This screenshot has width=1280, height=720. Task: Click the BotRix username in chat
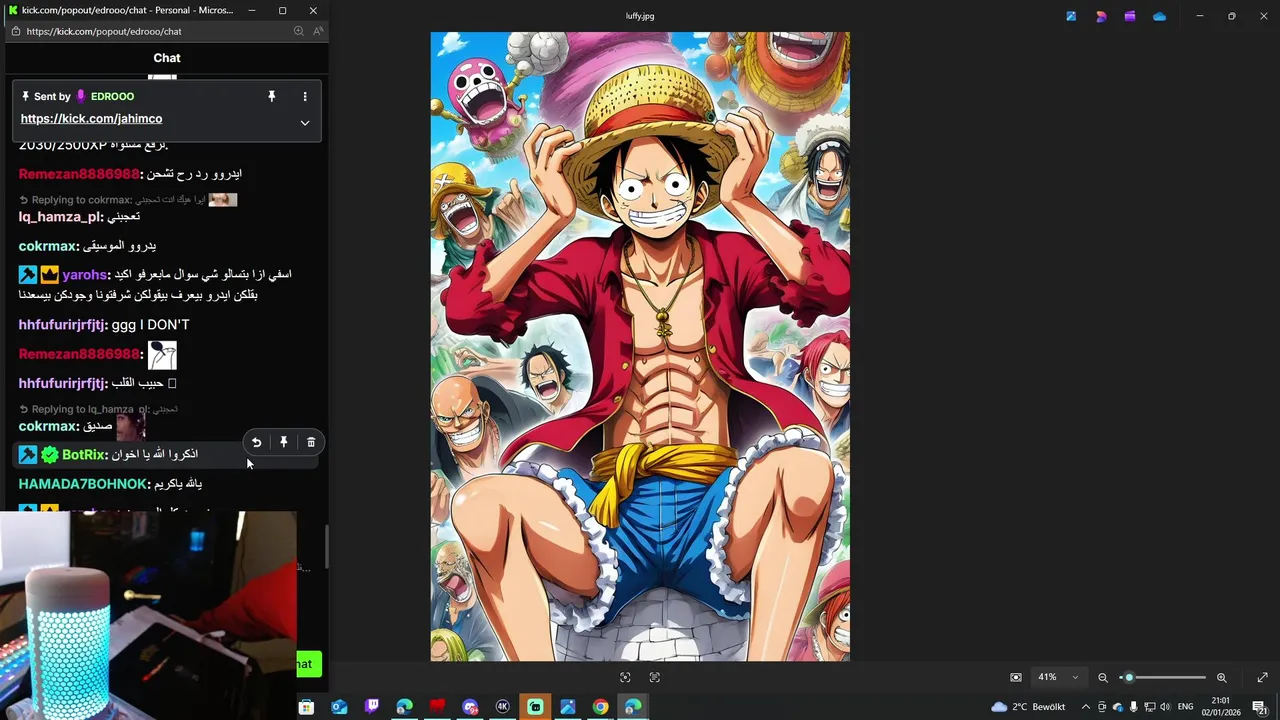pos(84,455)
